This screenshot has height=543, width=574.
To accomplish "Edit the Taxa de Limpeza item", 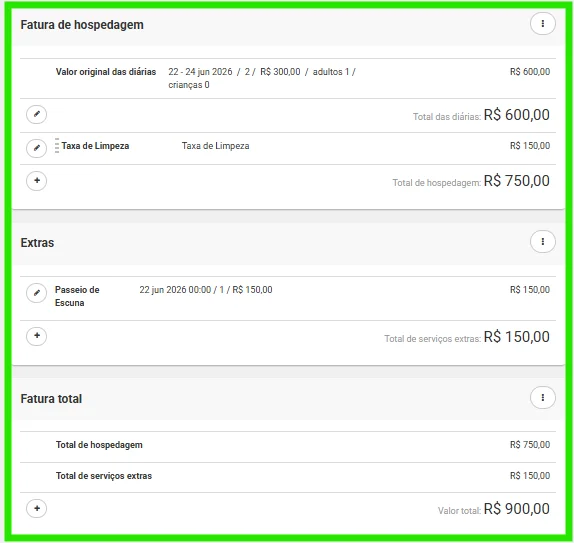I will [x=37, y=148].
